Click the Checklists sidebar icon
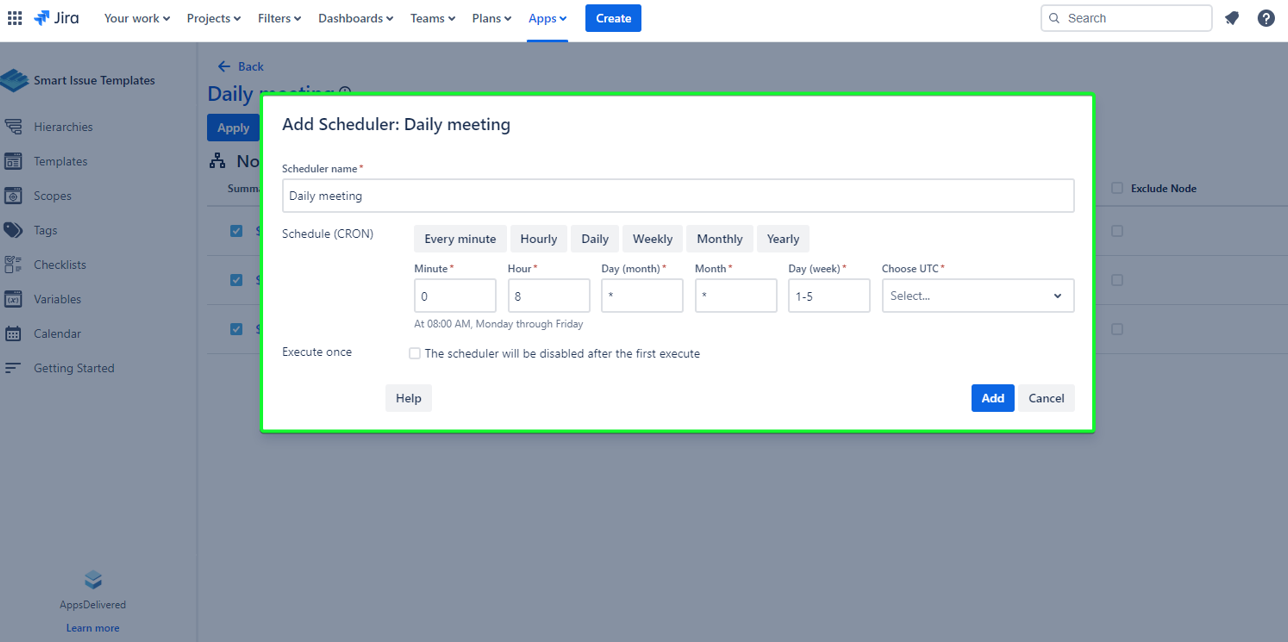This screenshot has height=642, width=1288. (13, 265)
